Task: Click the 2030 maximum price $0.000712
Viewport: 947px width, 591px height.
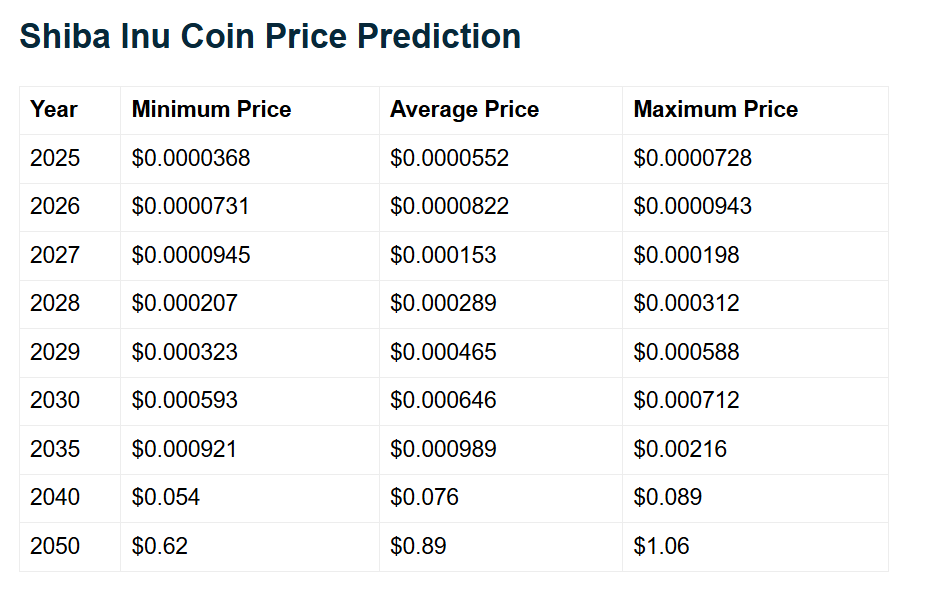Action: click(686, 401)
